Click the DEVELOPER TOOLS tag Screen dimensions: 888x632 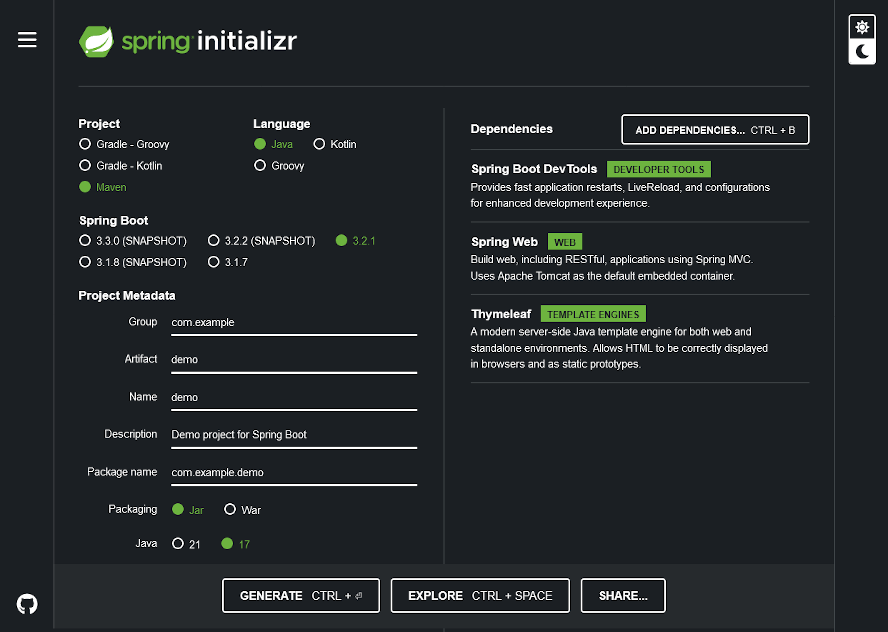(659, 169)
